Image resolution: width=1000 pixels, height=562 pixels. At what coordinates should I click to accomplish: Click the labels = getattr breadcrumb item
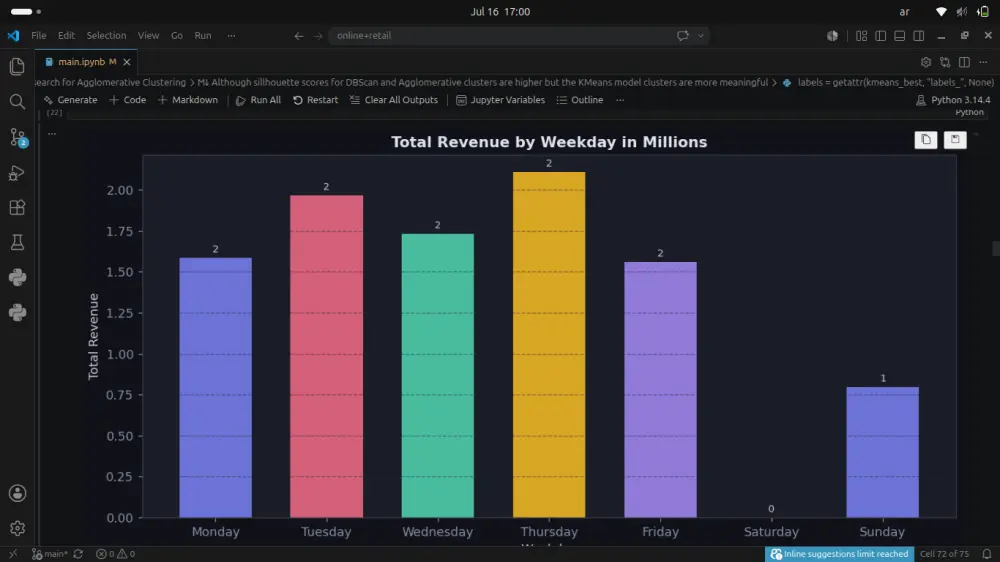[x=888, y=82]
